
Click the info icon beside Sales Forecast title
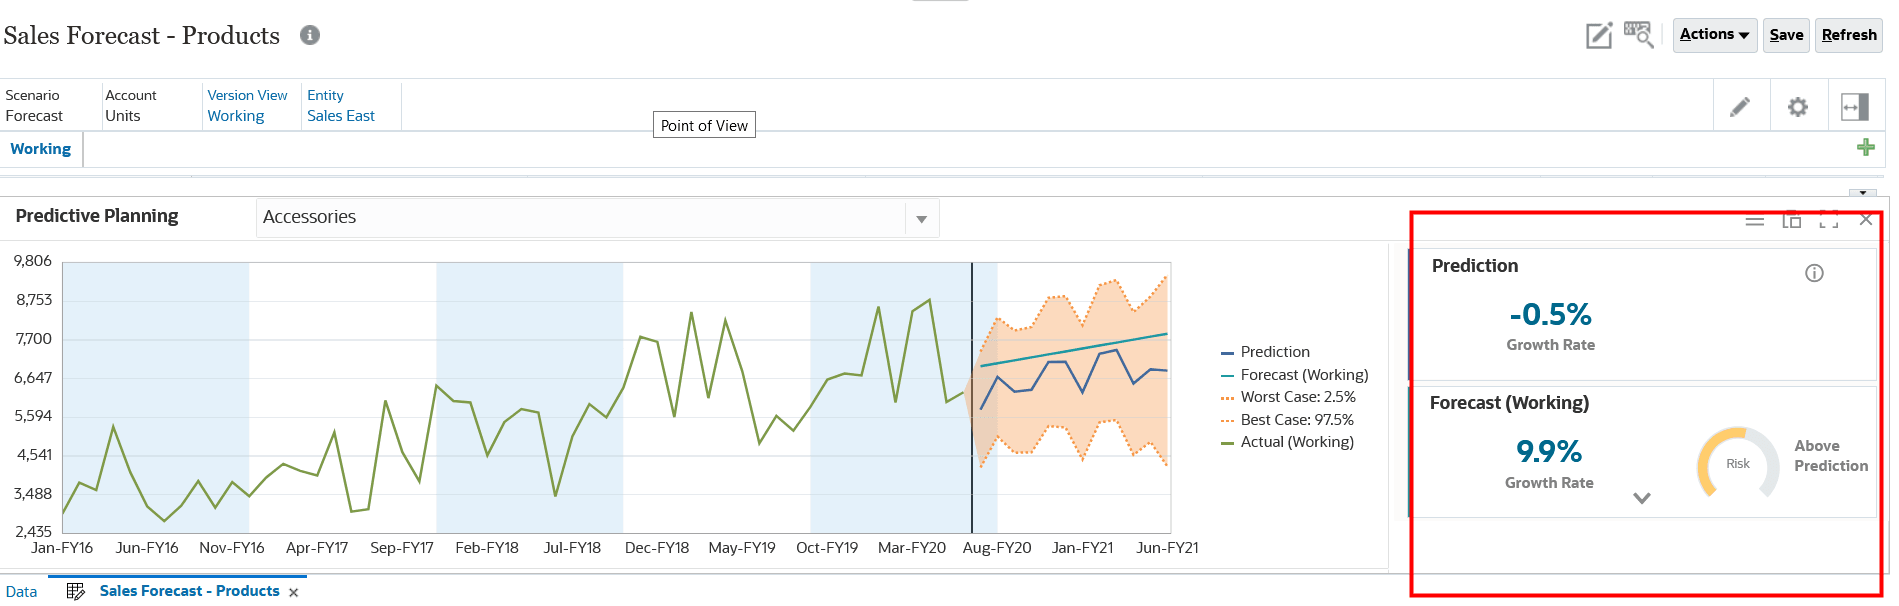click(x=309, y=35)
